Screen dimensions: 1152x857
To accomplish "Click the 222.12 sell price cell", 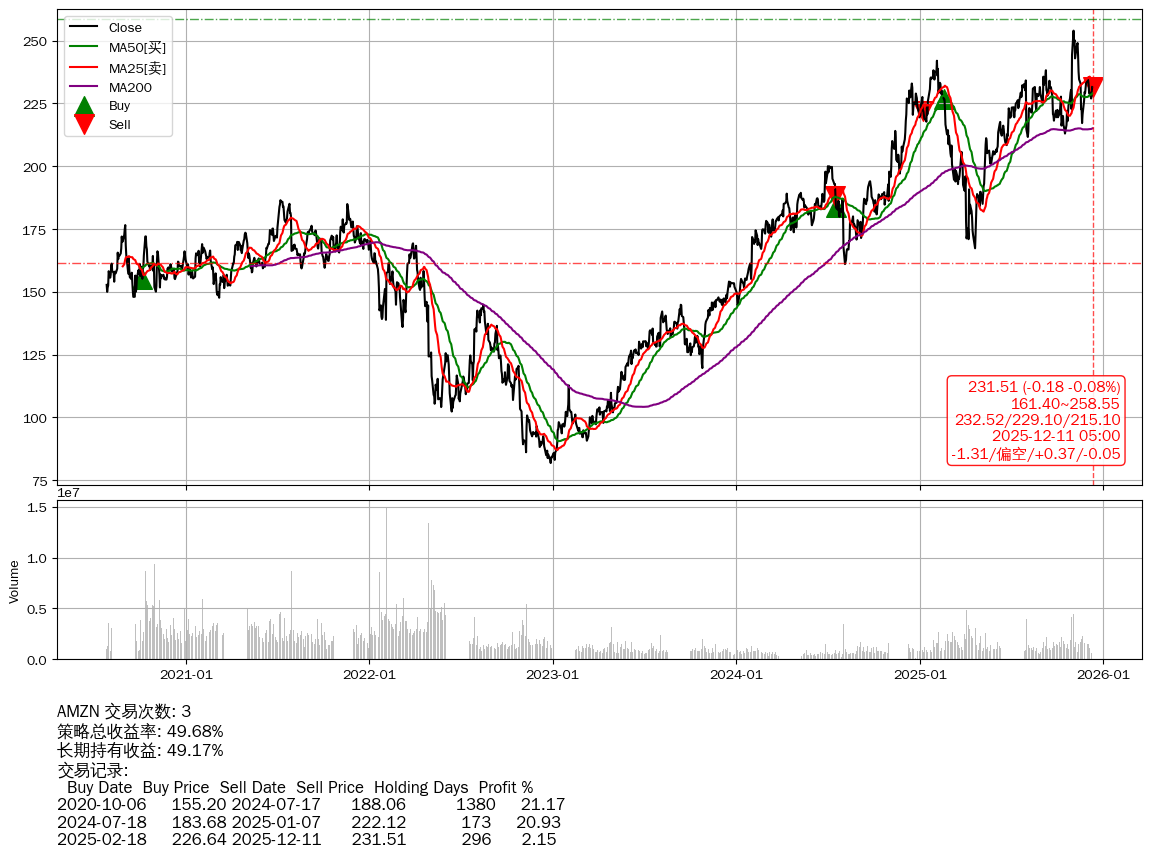I will point(379,822).
